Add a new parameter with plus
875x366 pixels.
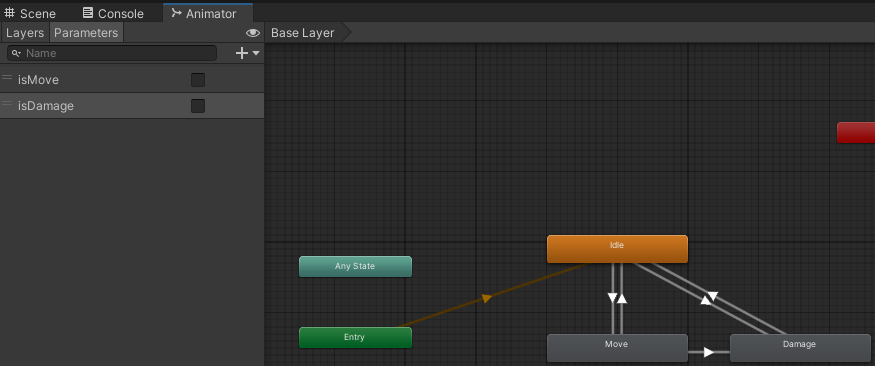point(242,53)
